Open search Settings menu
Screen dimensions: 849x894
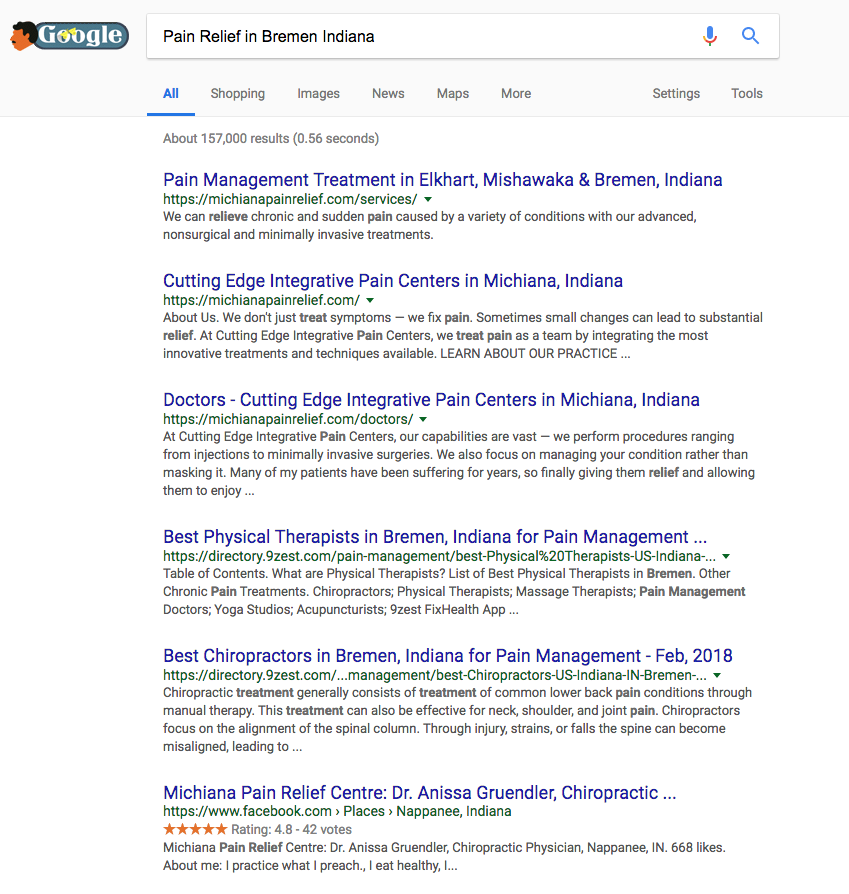point(676,94)
